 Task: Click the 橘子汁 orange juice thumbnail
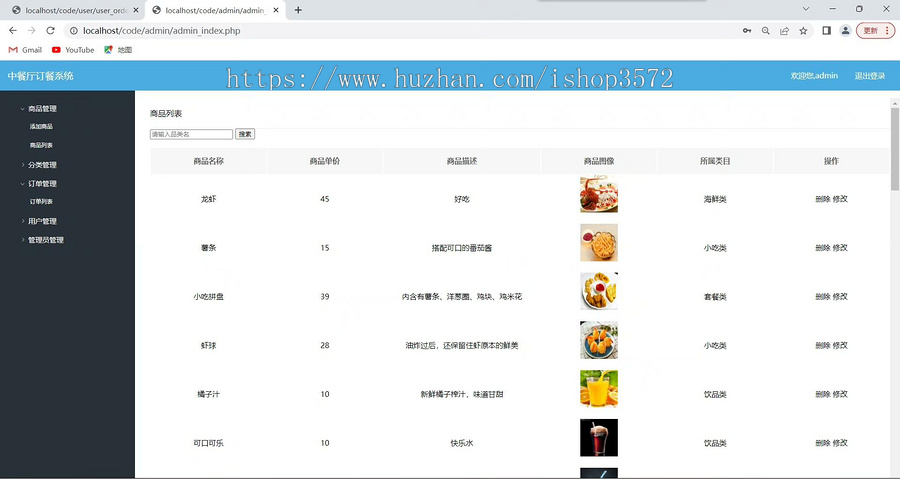coord(599,389)
